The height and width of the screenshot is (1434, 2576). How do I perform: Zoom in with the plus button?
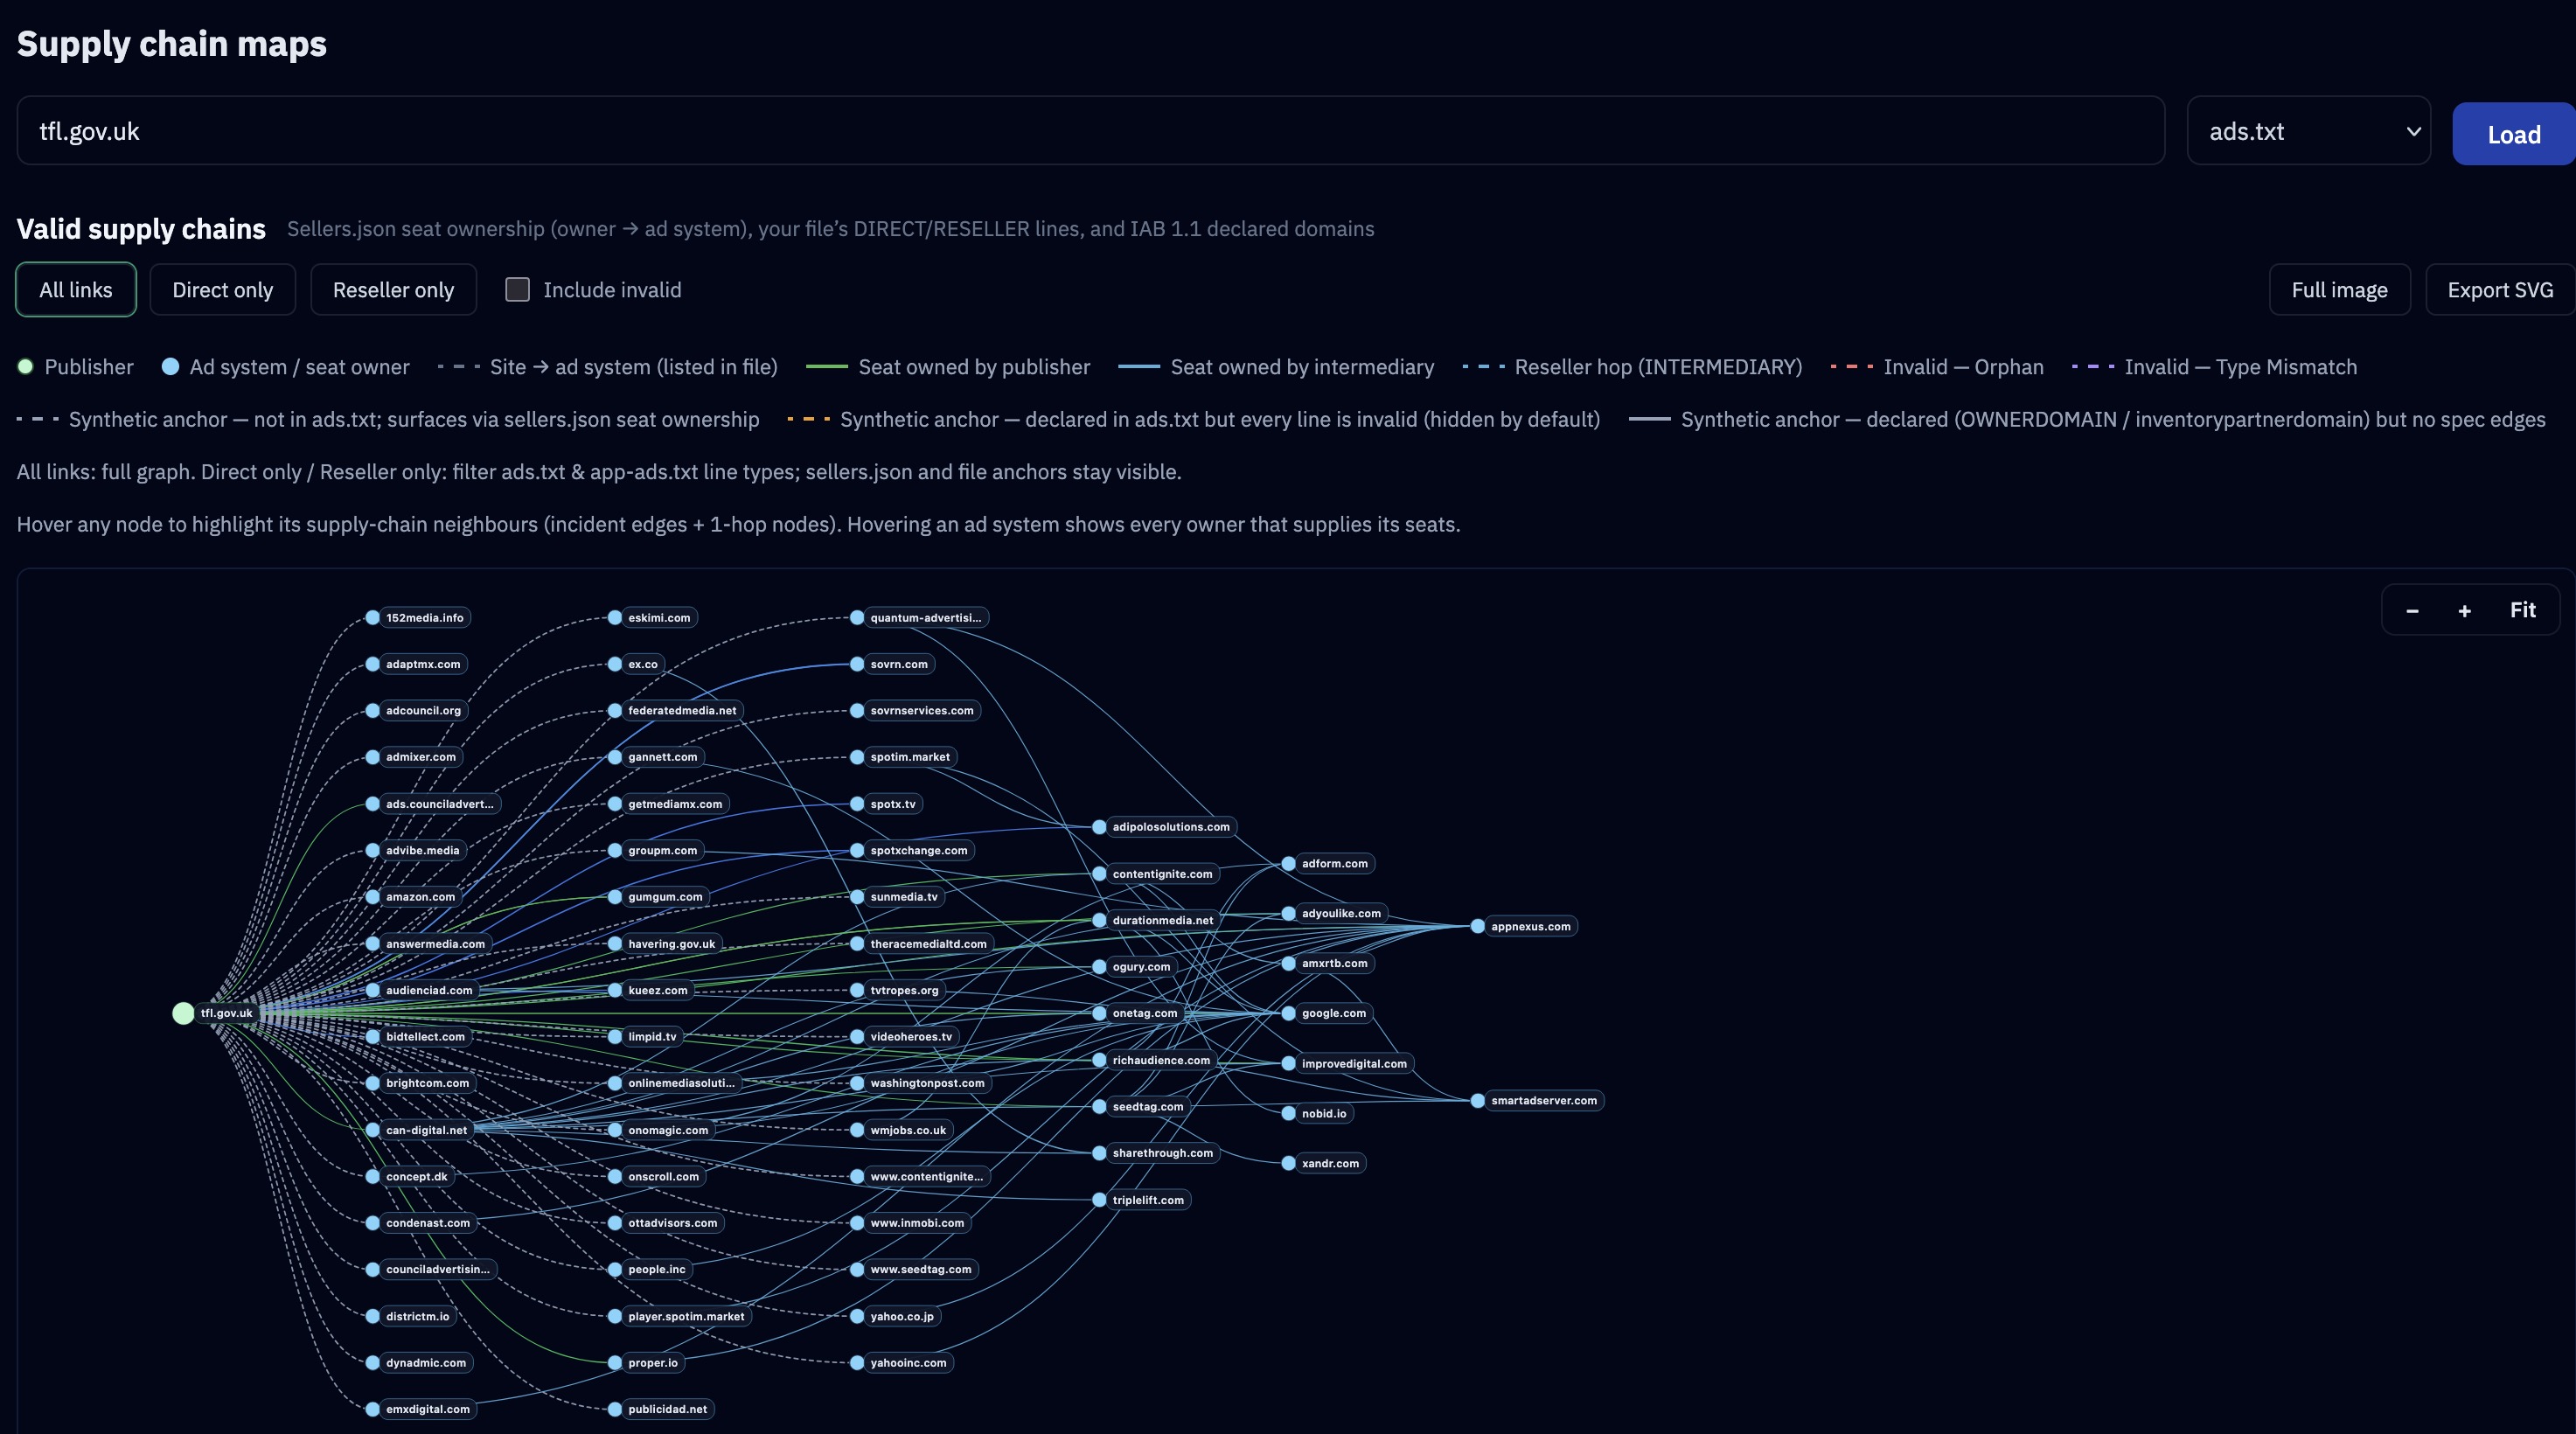point(2464,610)
